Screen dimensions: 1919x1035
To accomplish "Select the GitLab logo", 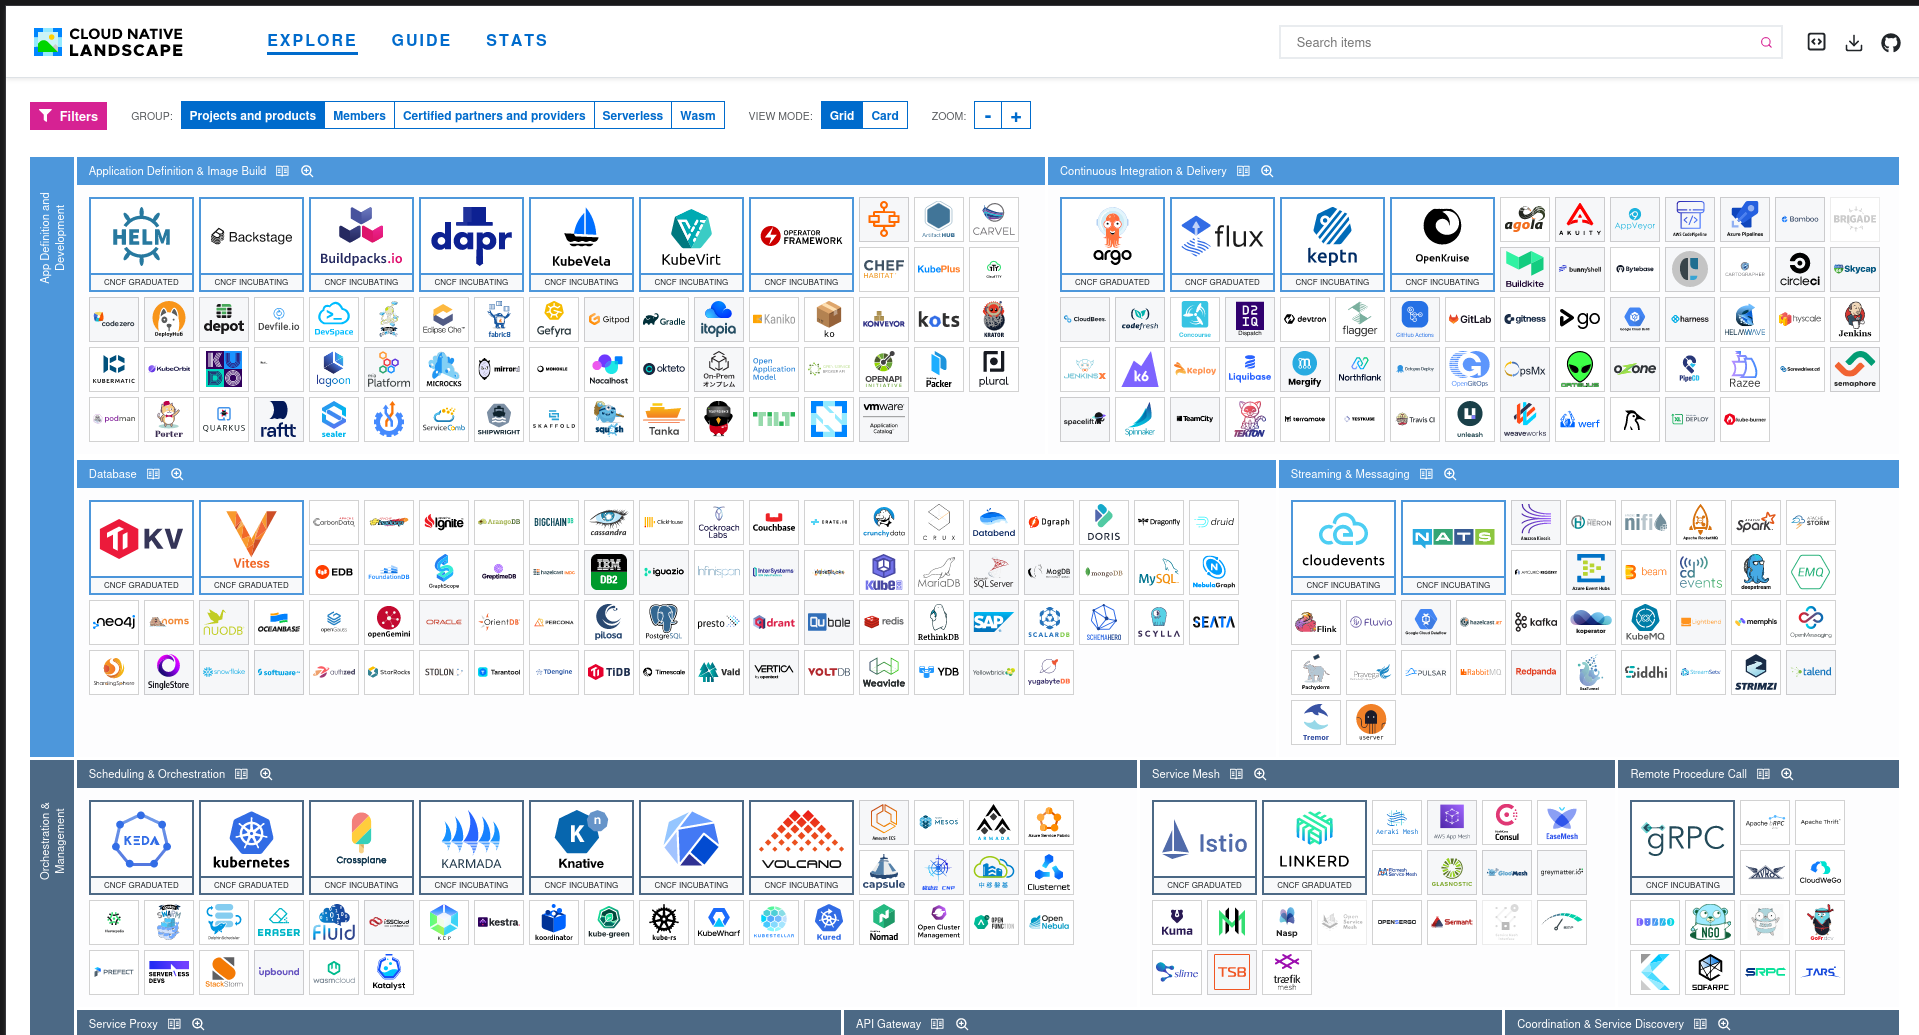I will coord(1470,320).
